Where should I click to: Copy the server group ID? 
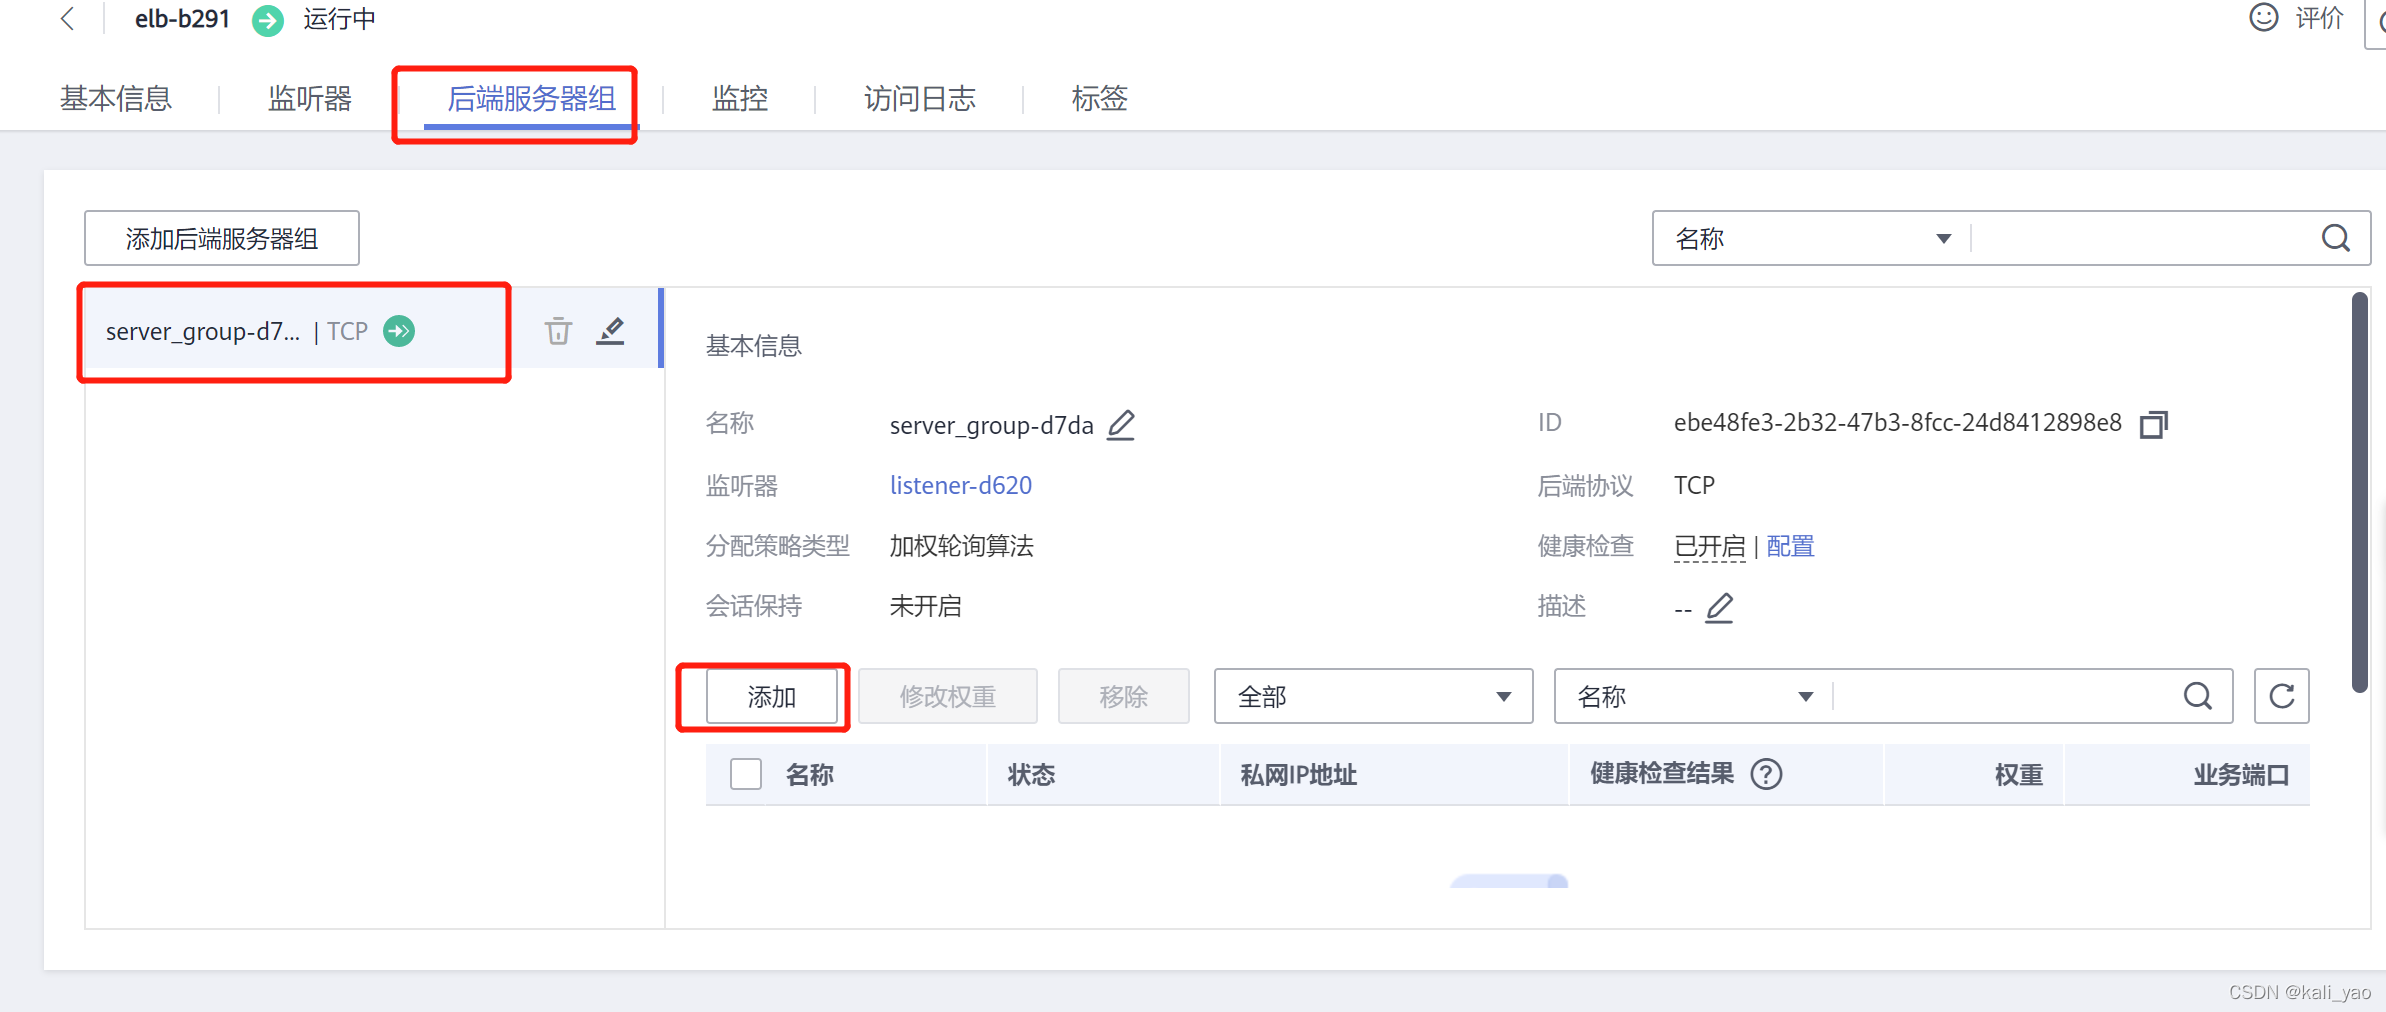coord(2153,424)
